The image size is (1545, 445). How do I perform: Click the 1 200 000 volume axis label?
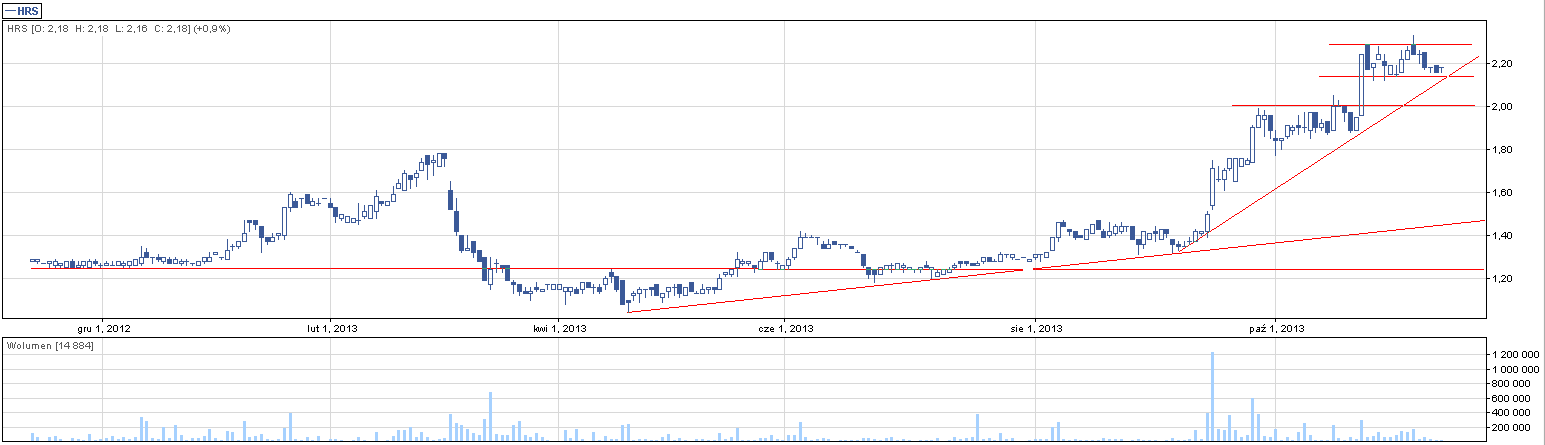coord(1516,355)
